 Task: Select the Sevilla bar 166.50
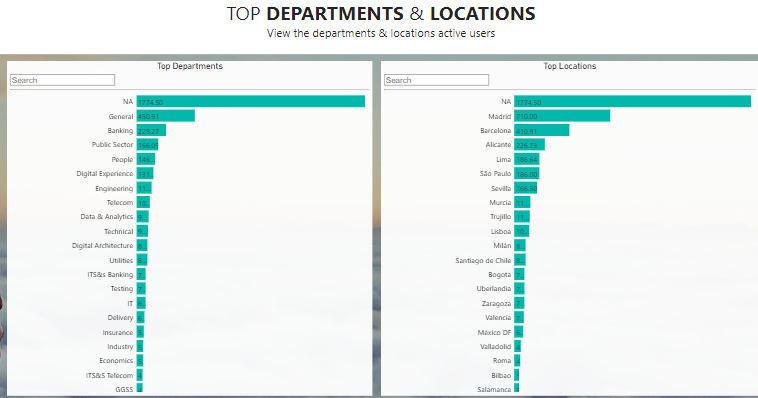[x=525, y=189]
